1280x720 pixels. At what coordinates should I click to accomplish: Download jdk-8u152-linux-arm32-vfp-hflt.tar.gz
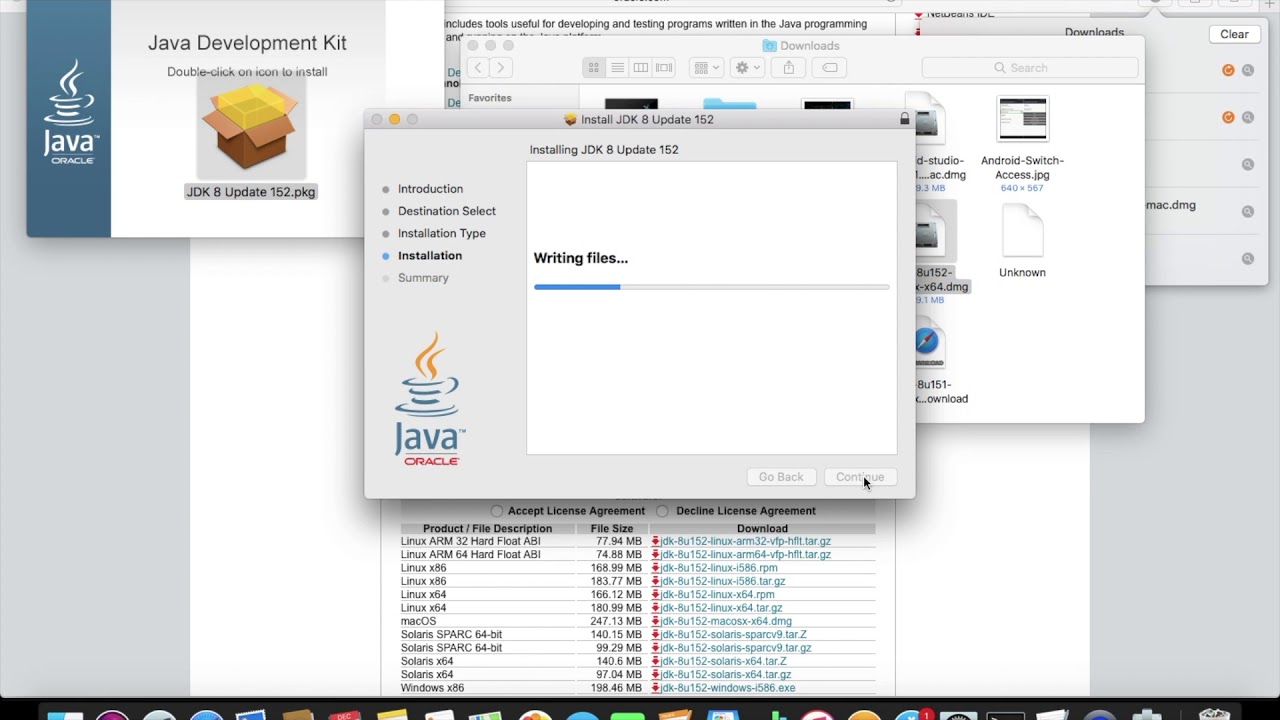click(x=746, y=541)
